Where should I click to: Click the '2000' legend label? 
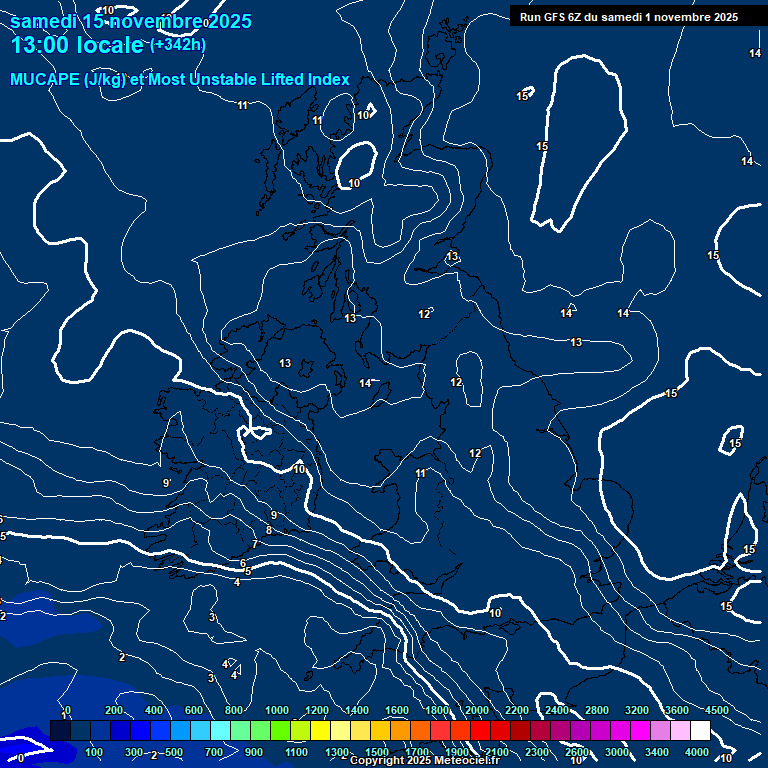tap(477, 710)
